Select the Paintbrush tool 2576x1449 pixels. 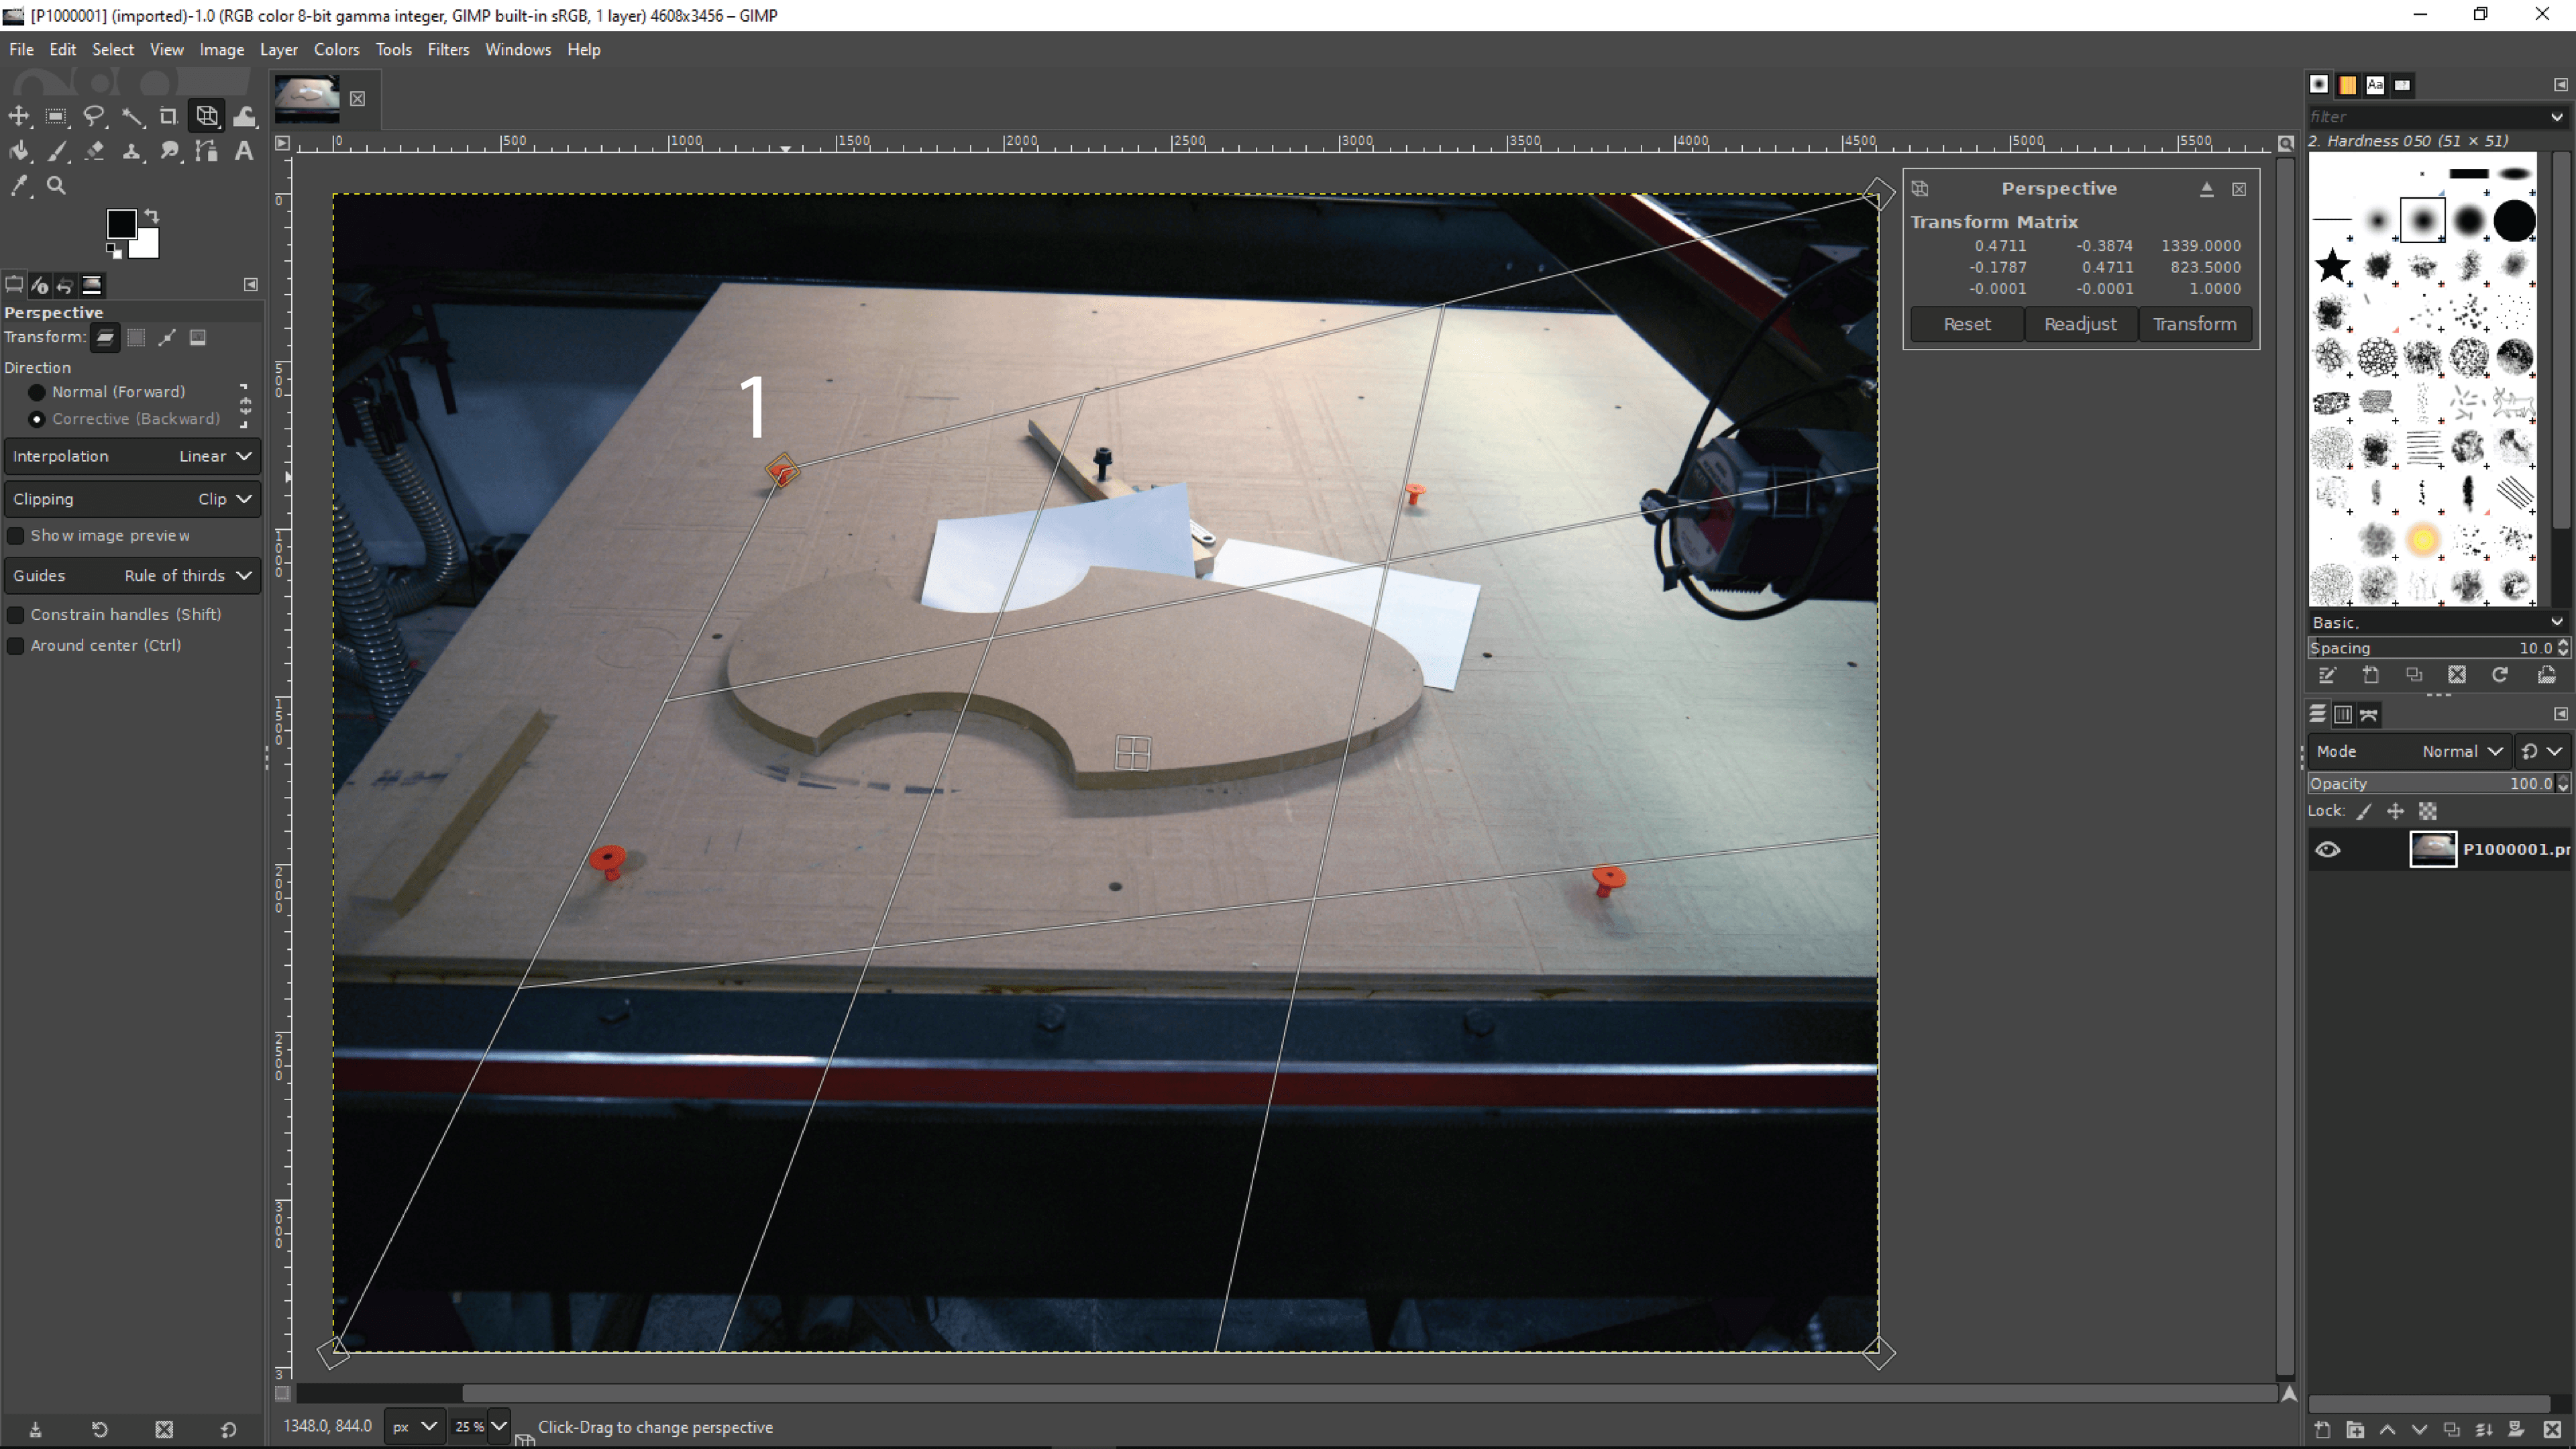57,151
